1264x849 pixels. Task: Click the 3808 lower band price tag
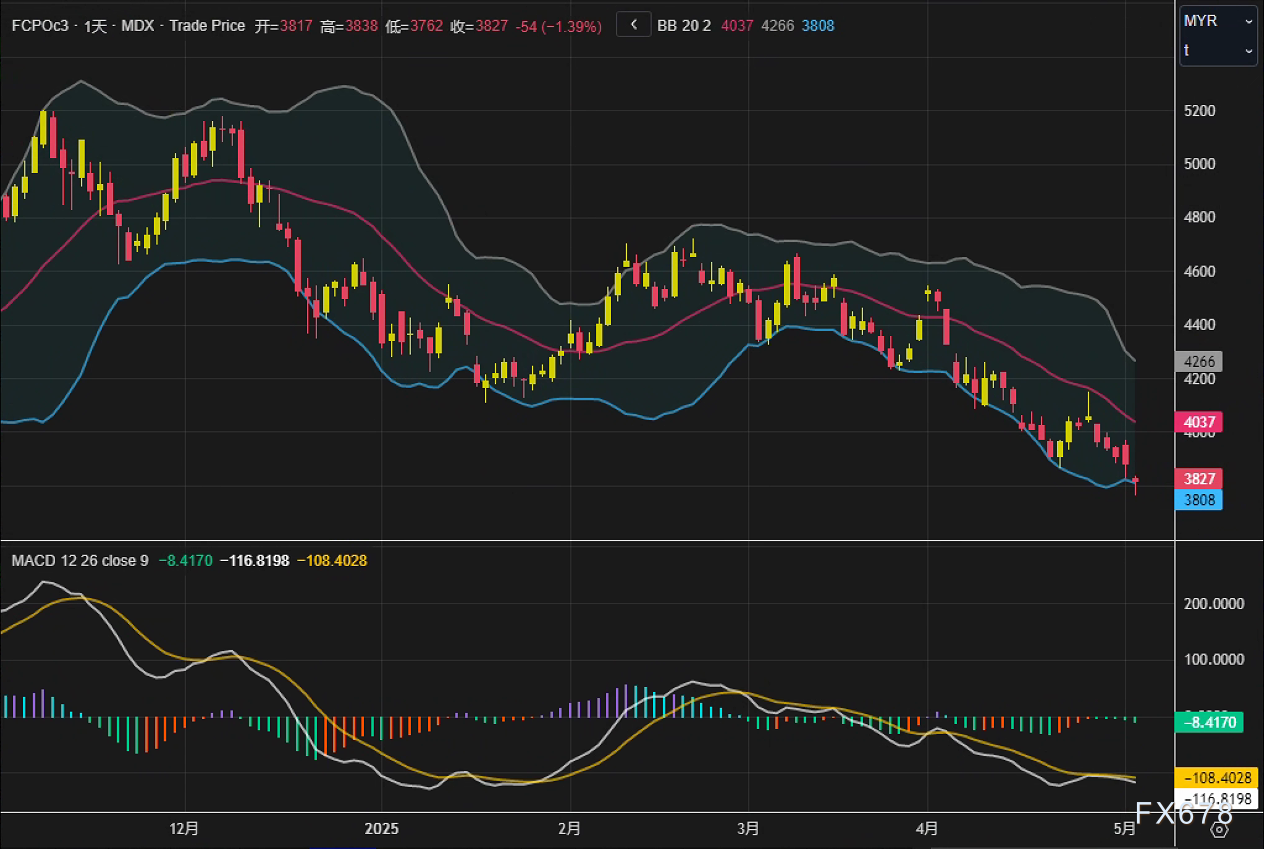pyautogui.click(x=1200, y=498)
